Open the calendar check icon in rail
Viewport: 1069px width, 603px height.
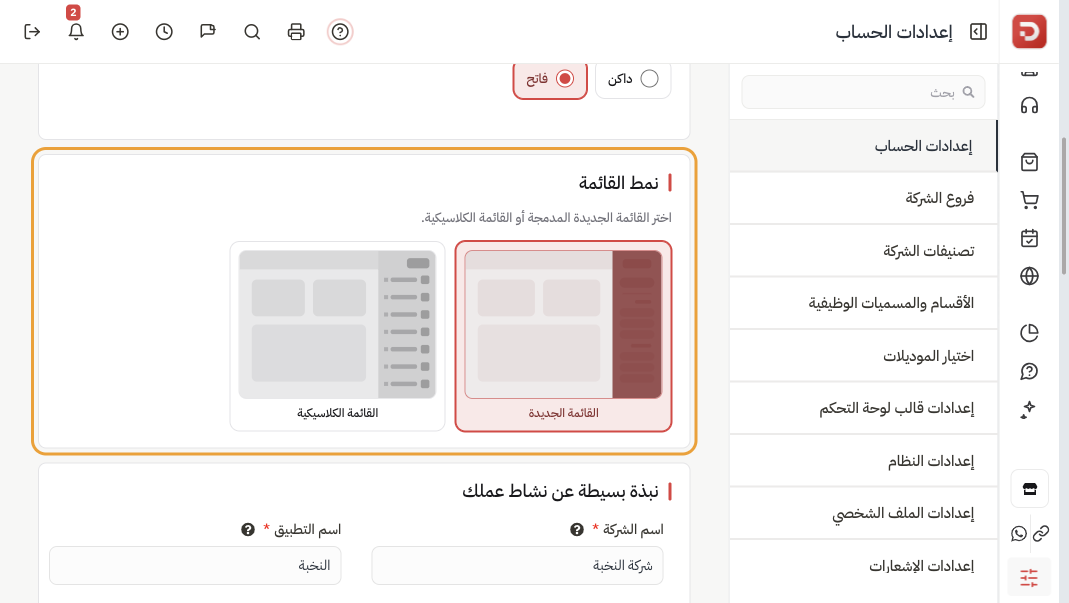[1029, 238]
